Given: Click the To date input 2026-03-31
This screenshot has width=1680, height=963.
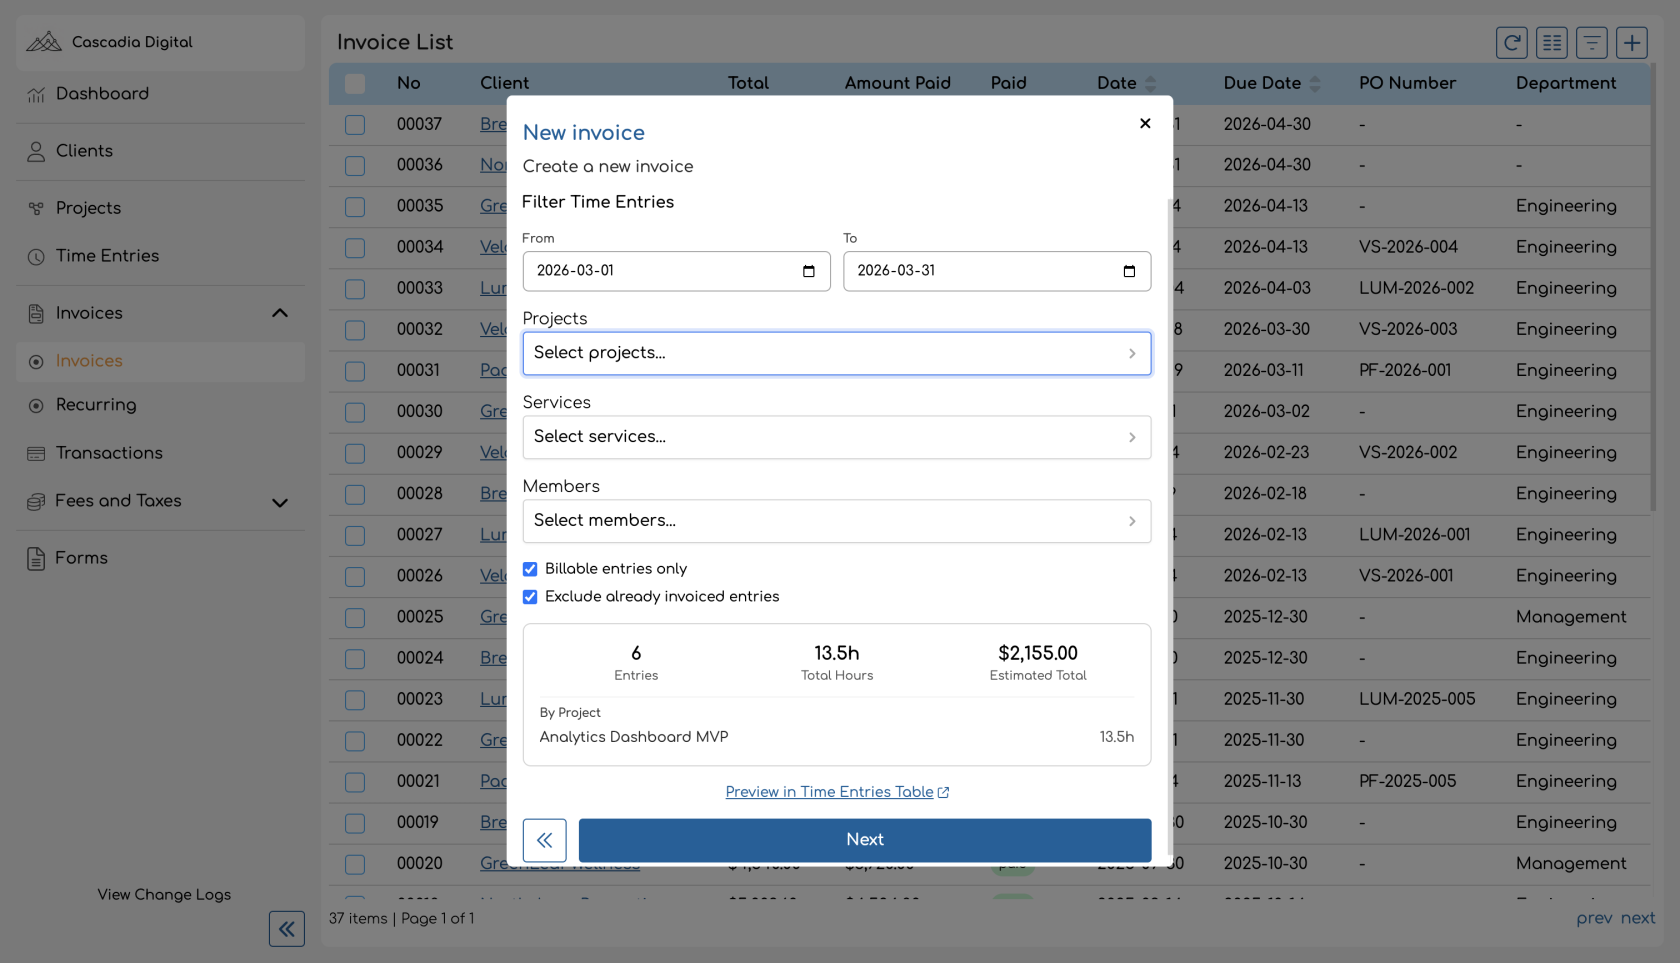Looking at the screenshot, I should click(997, 271).
